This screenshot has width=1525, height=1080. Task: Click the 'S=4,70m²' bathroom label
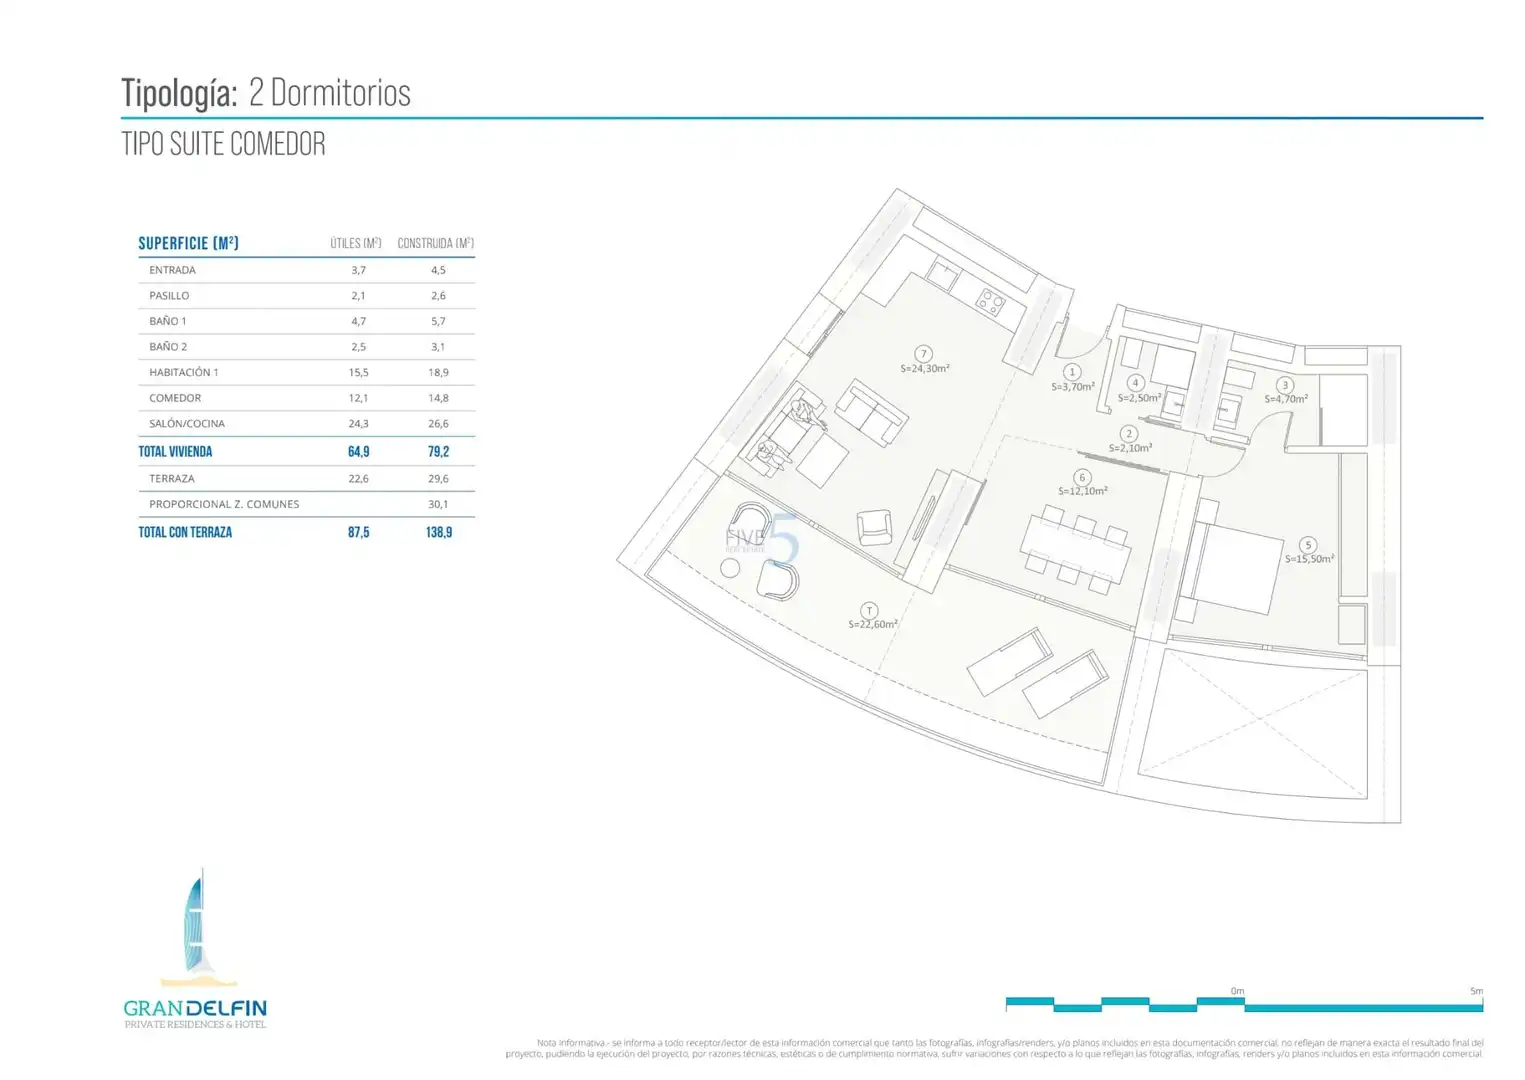(1286, 399)
